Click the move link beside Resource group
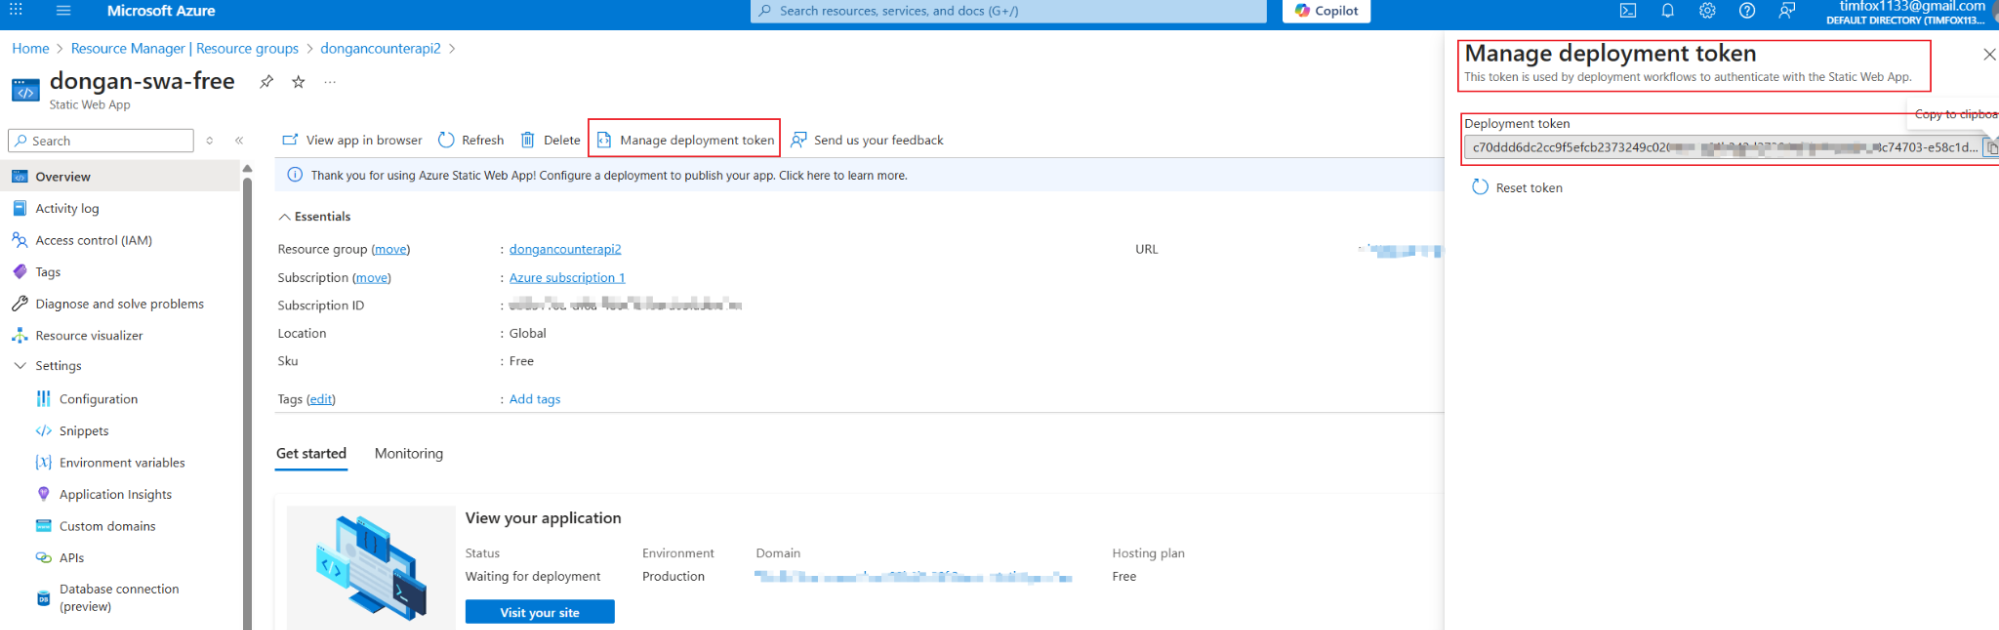 click(x=390, y=249)
